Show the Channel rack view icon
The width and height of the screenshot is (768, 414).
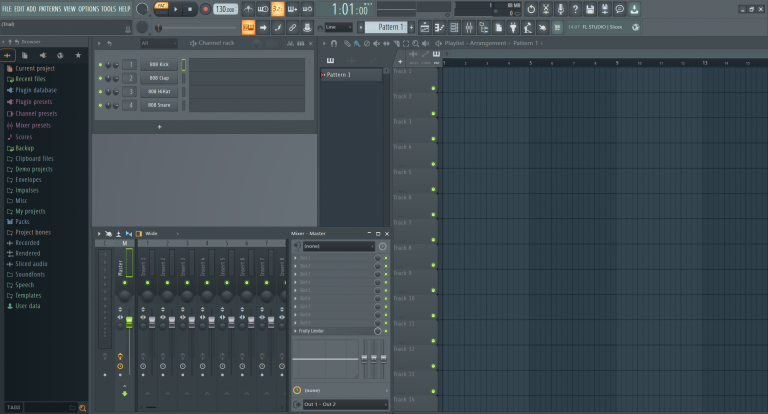[454, 27]
